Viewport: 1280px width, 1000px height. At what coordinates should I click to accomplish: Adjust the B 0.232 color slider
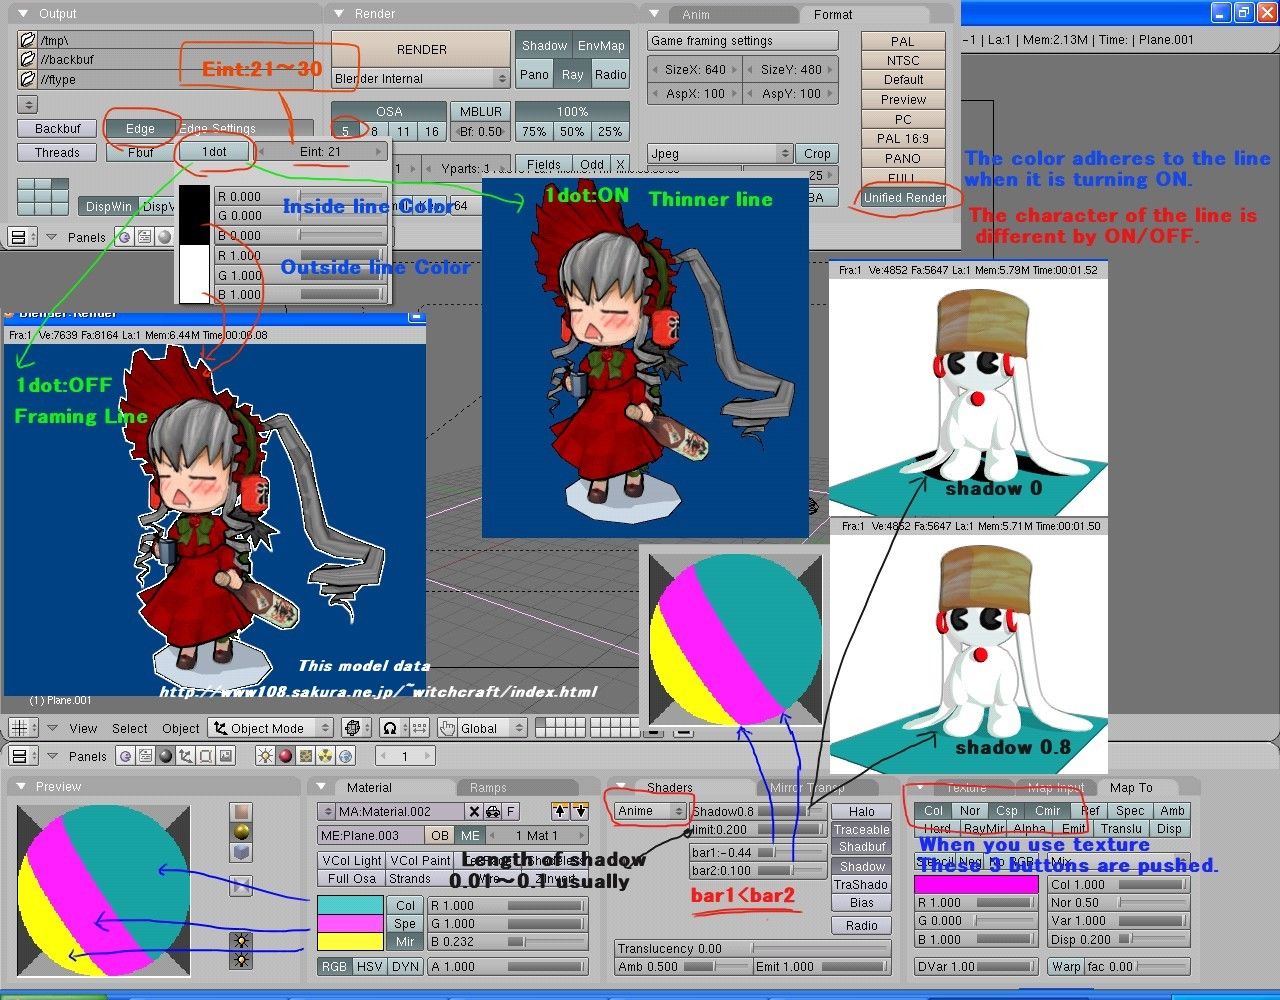(507, 942)
